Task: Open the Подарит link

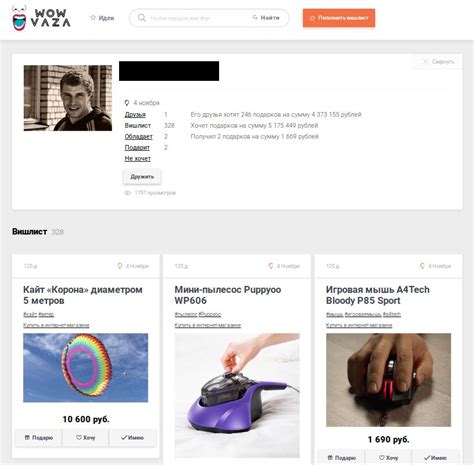Action: click(137, 148)
